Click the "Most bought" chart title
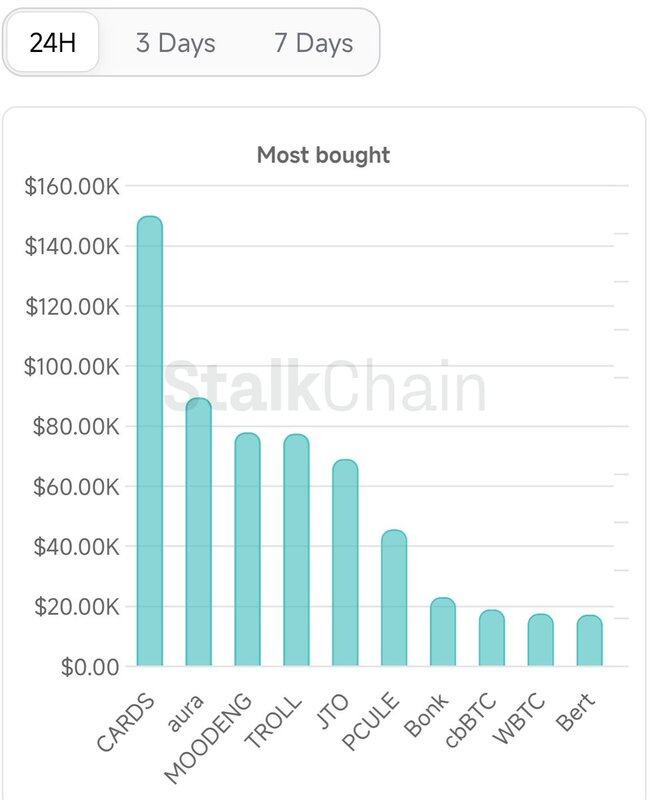Screen dimensions: 654x800 click(x=323, y=155)
